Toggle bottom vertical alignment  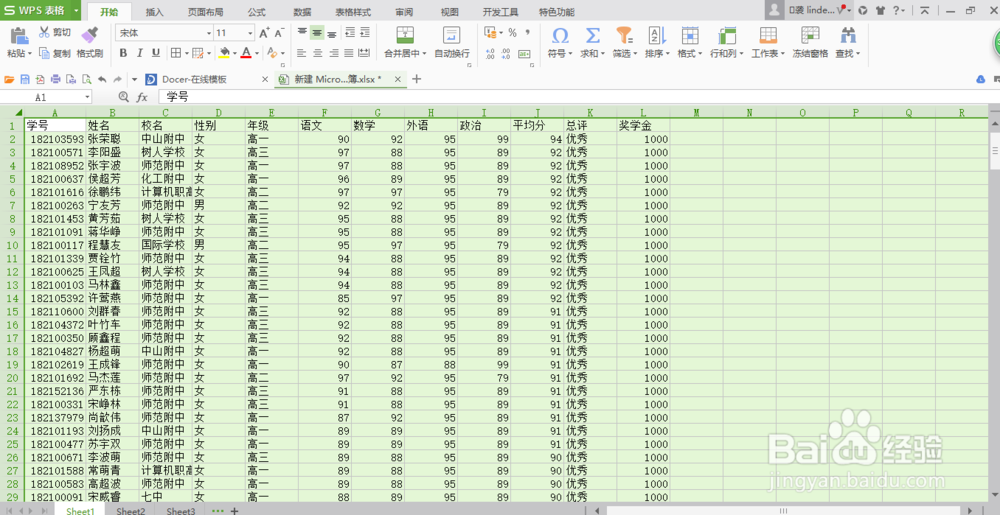(332, 33)
